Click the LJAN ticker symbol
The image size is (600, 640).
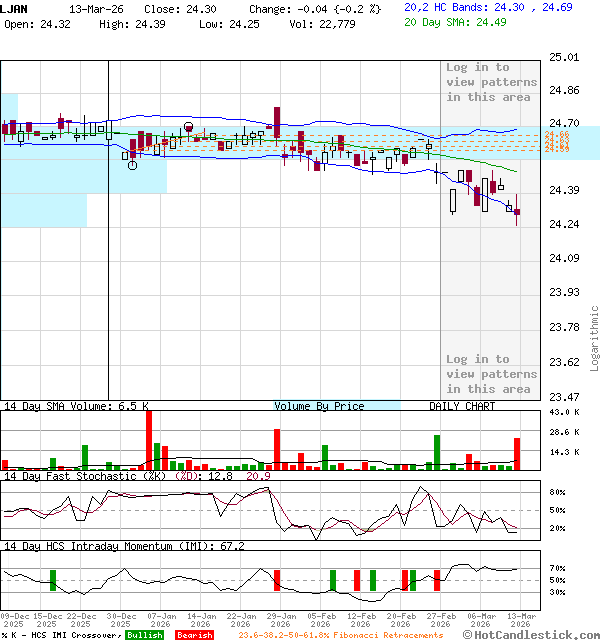[x=15, y=7]
